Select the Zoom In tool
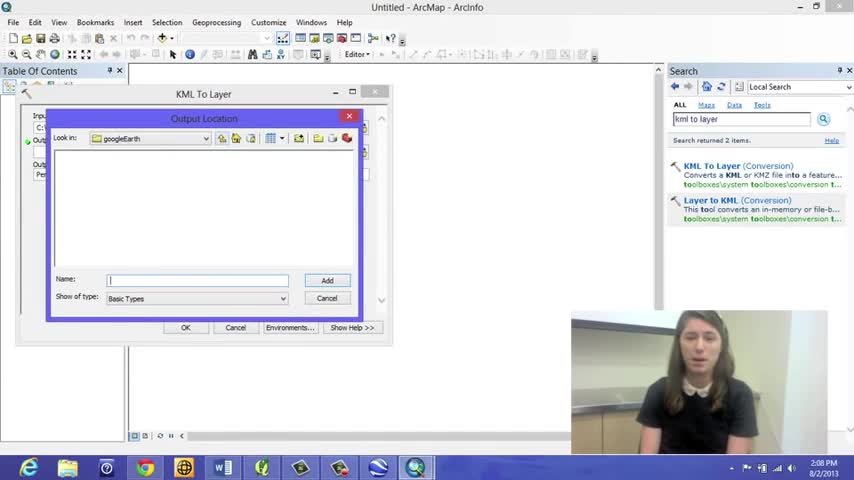 (x=13, y=54)
